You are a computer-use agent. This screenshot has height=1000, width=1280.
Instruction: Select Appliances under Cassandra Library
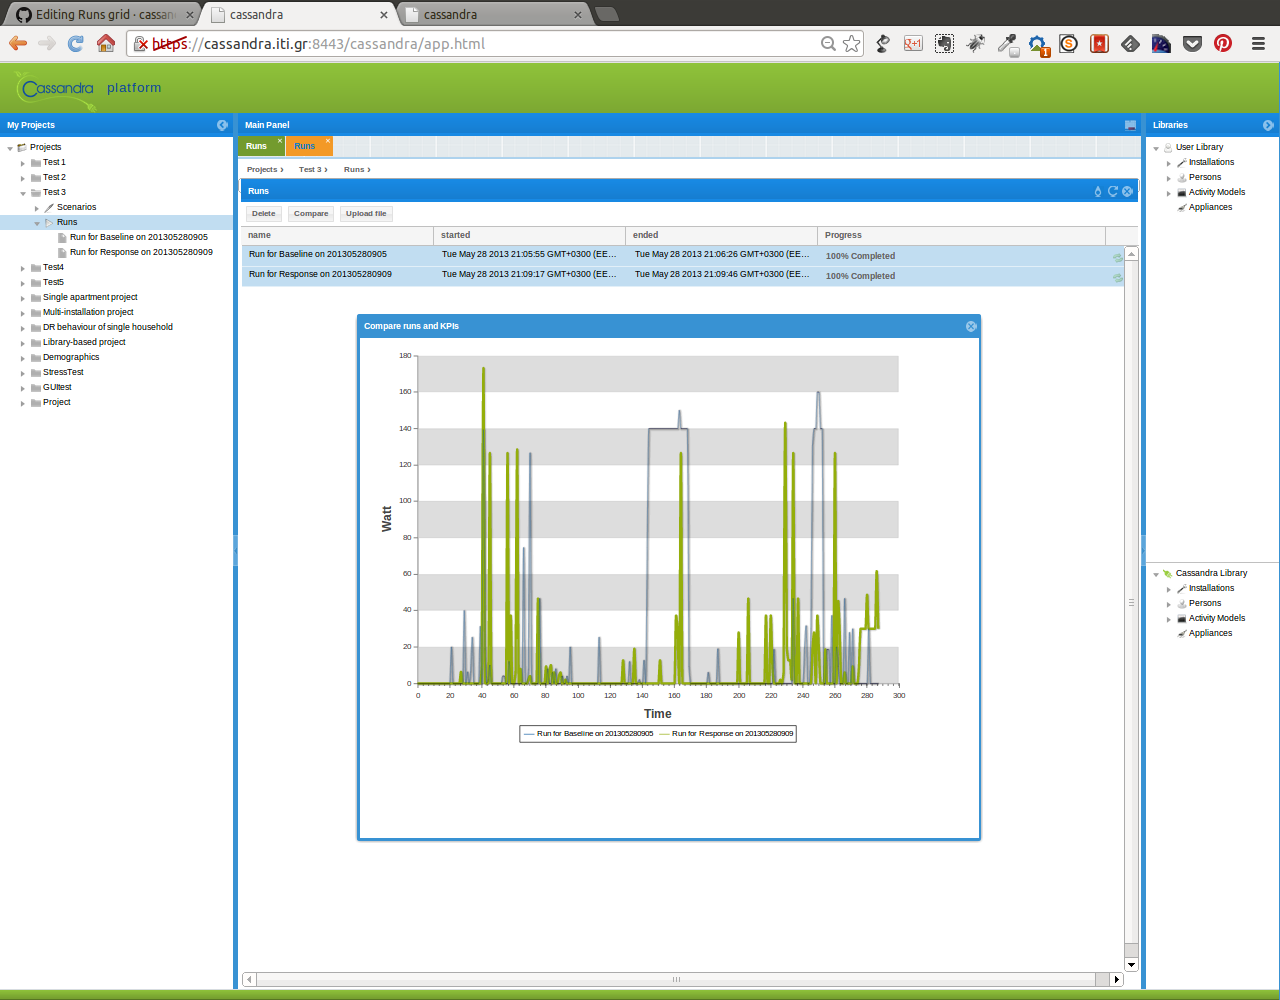click(x=1210, y=634)
